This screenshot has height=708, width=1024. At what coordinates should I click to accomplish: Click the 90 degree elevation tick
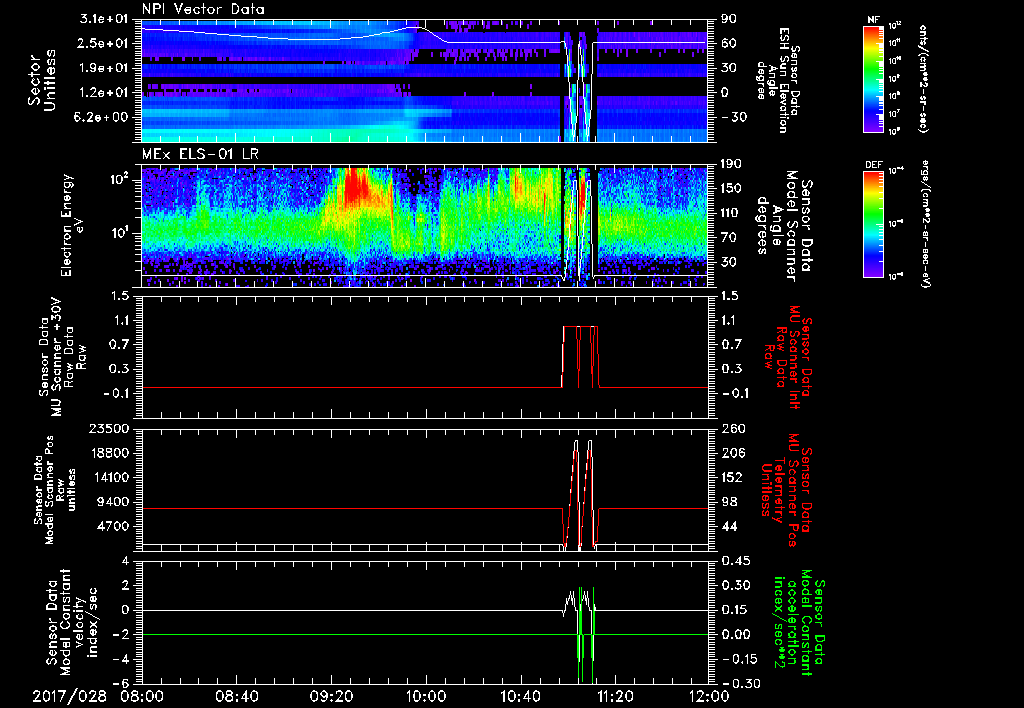pos(728,19)
